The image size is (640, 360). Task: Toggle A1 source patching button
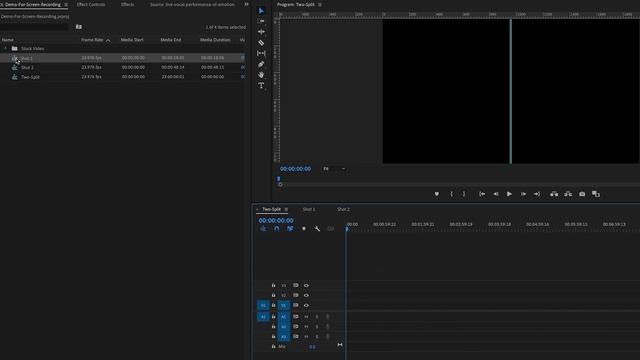[x=263, y=316]
